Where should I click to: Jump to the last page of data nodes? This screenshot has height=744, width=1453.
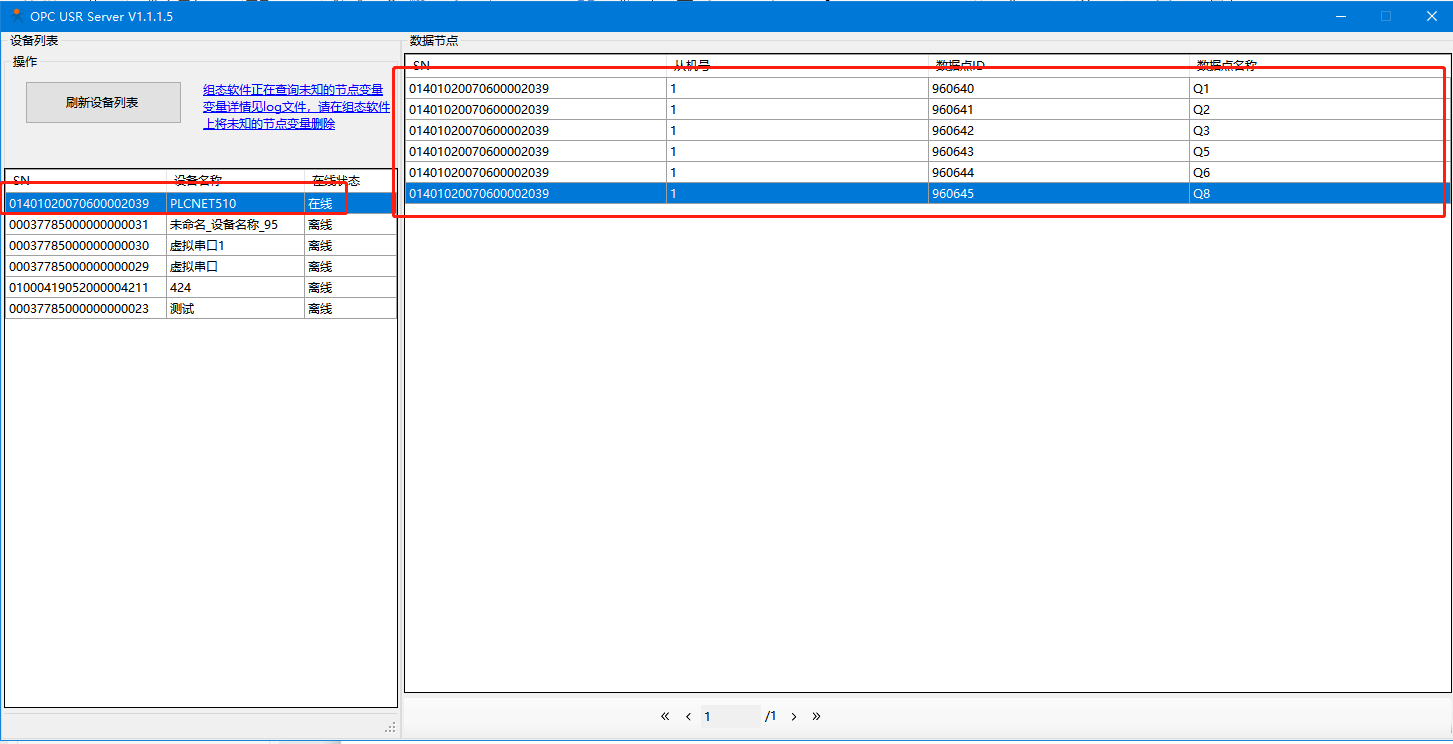(817, 716)
